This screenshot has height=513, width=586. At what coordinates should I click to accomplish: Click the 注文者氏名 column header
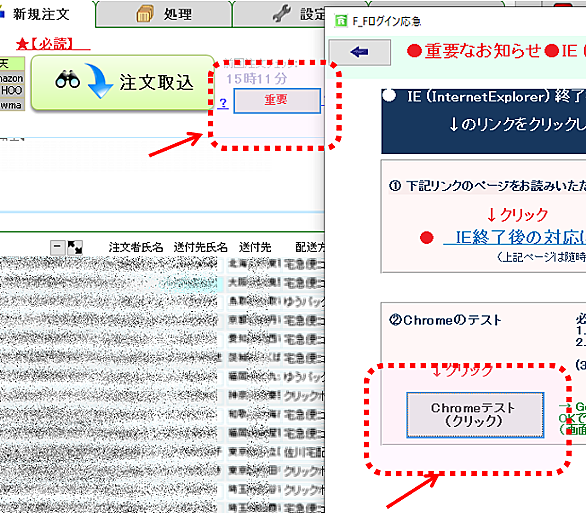pyautogui.click(x=136, y=247)
